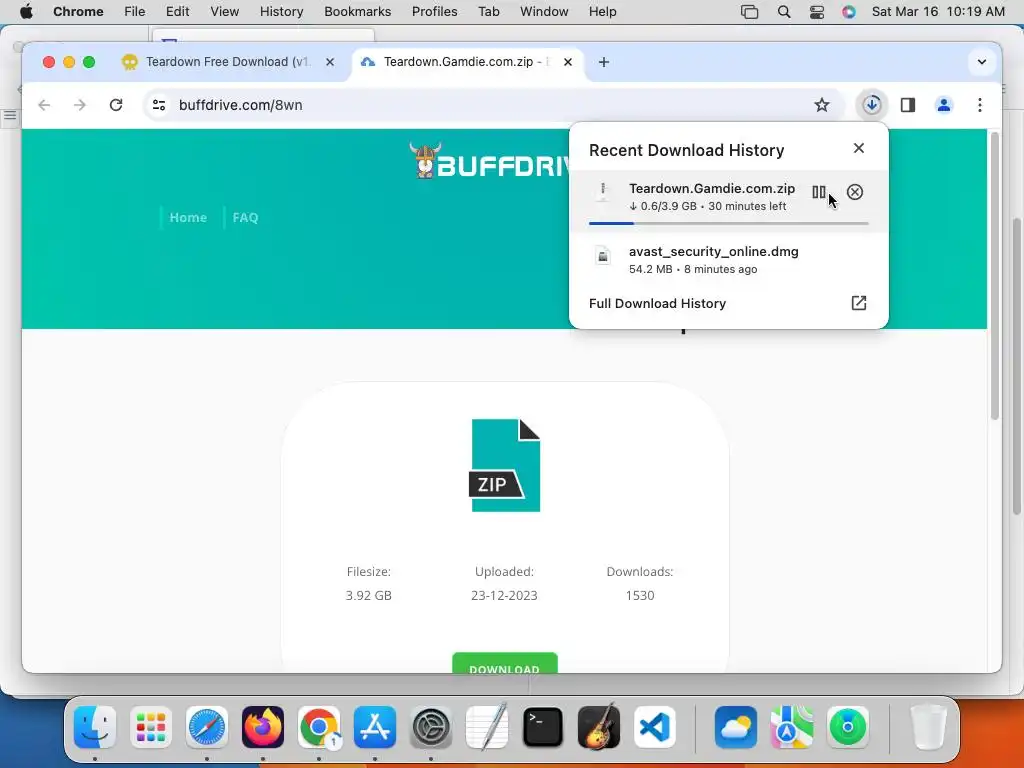The image size is (1024, 768).
Task: Open Control Center in menu bar
Action: click(x=816, y=12)
